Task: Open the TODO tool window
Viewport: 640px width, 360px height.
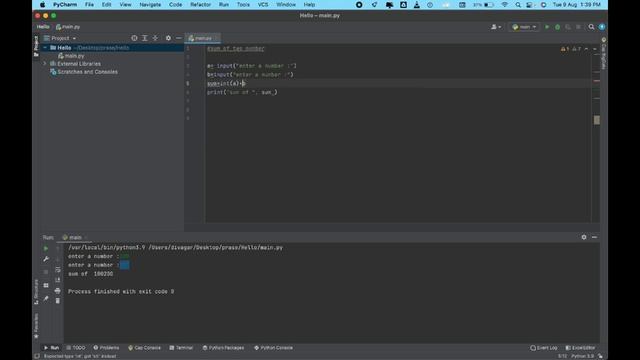Action: pos(76,348)
